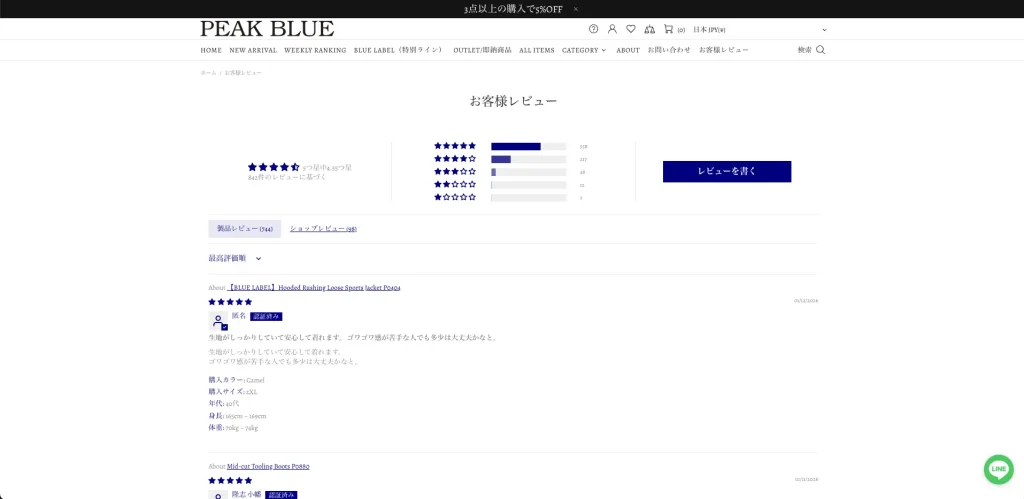Expand the CATEGORY menu
Viewport: 1024px width, 499px height.
584,50
